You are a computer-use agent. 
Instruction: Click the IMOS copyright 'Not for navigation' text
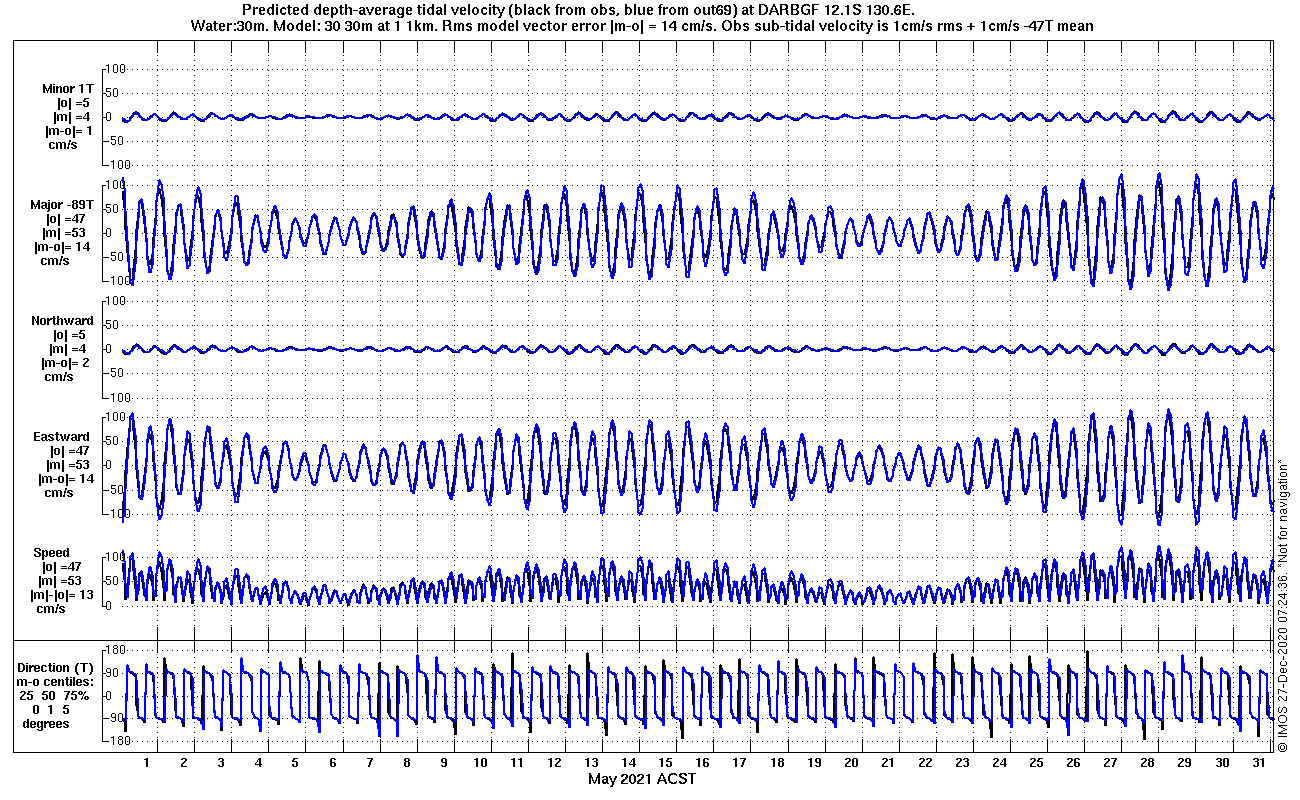[x=1283, y=605]
